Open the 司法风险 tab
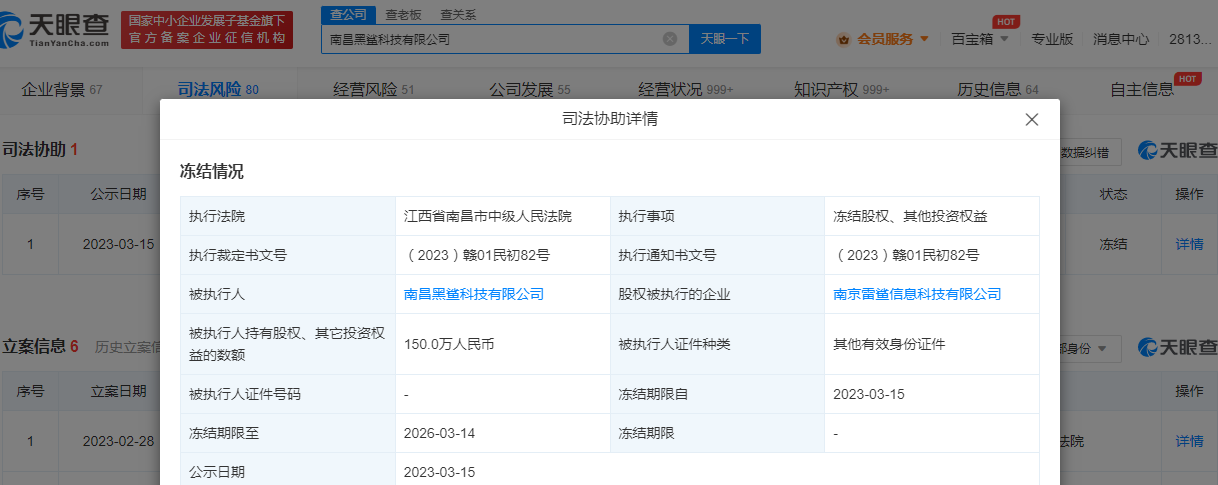This screenshot has height=485, width=1218. tap(218, 90)
